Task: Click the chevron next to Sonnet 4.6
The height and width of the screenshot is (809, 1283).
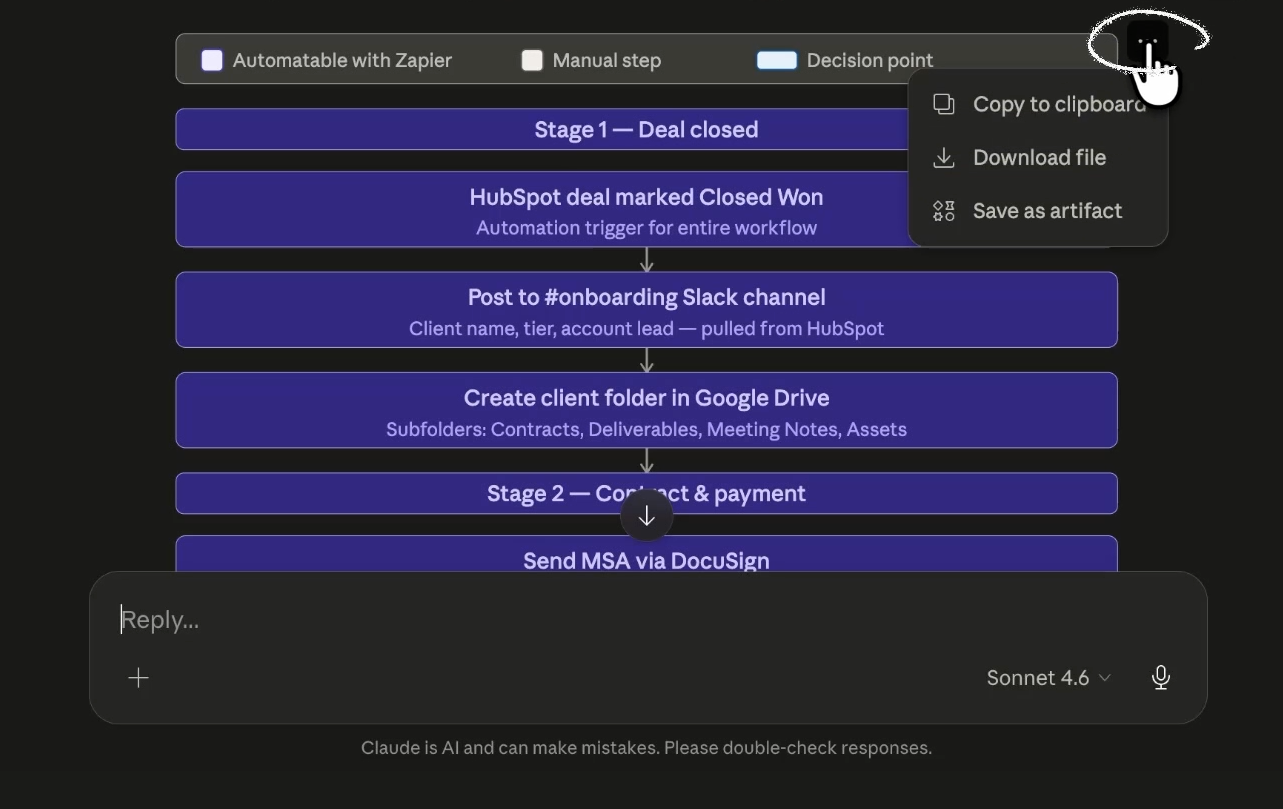Action: point(1105,677)
